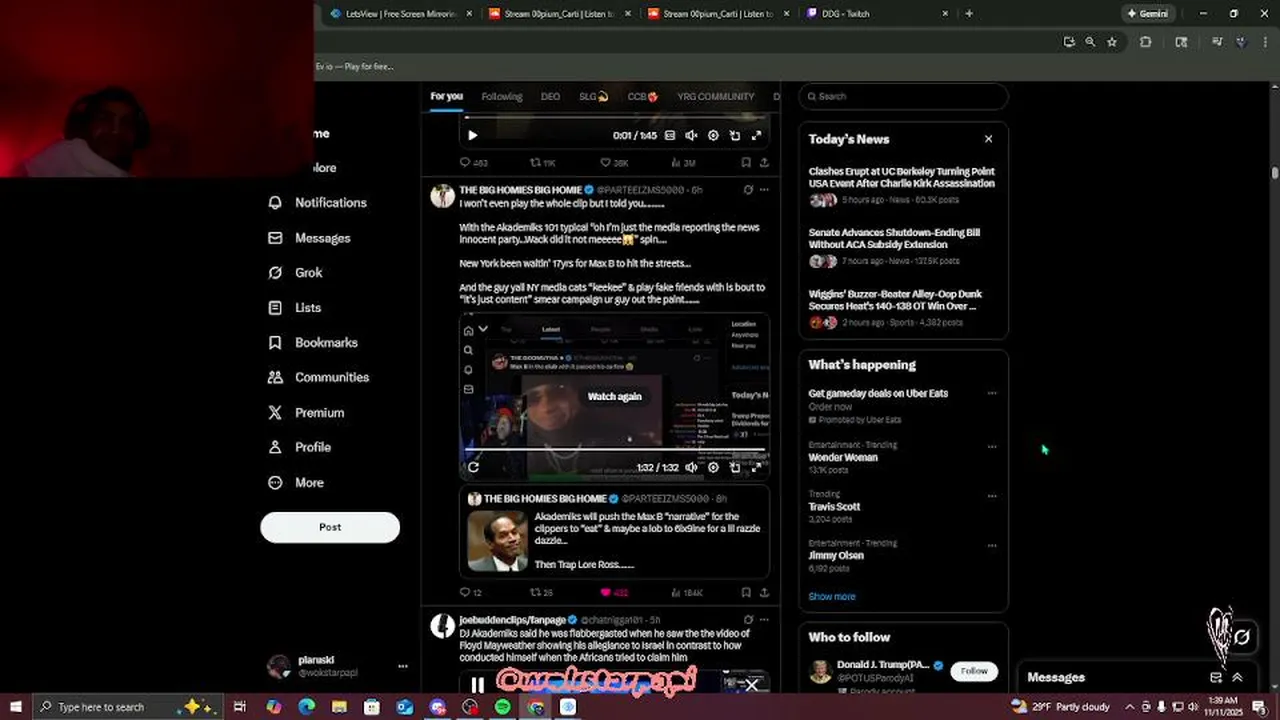Open Premium in the sidebar
The width and height of the screenshot is (1280, 720).
point(306,412)
